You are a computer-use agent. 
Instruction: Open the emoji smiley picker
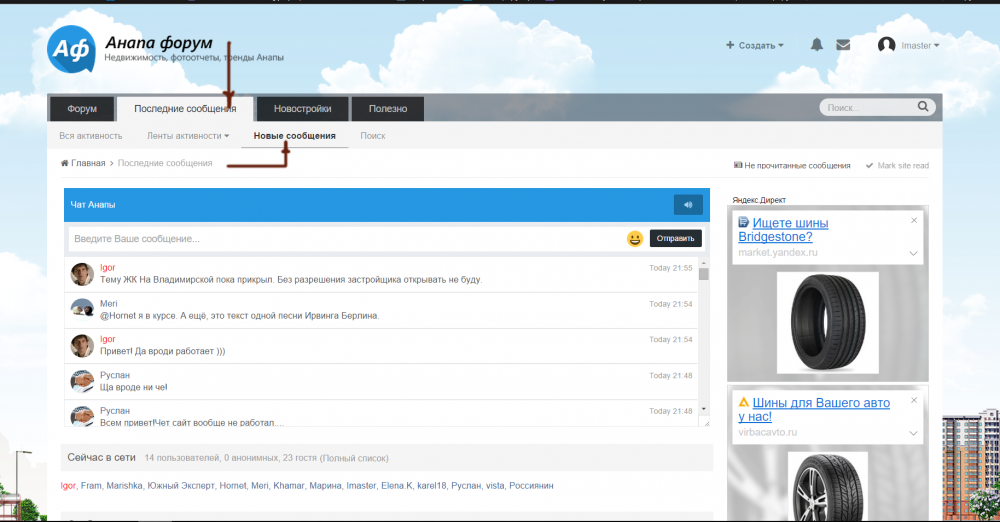[x=635, y=239]
